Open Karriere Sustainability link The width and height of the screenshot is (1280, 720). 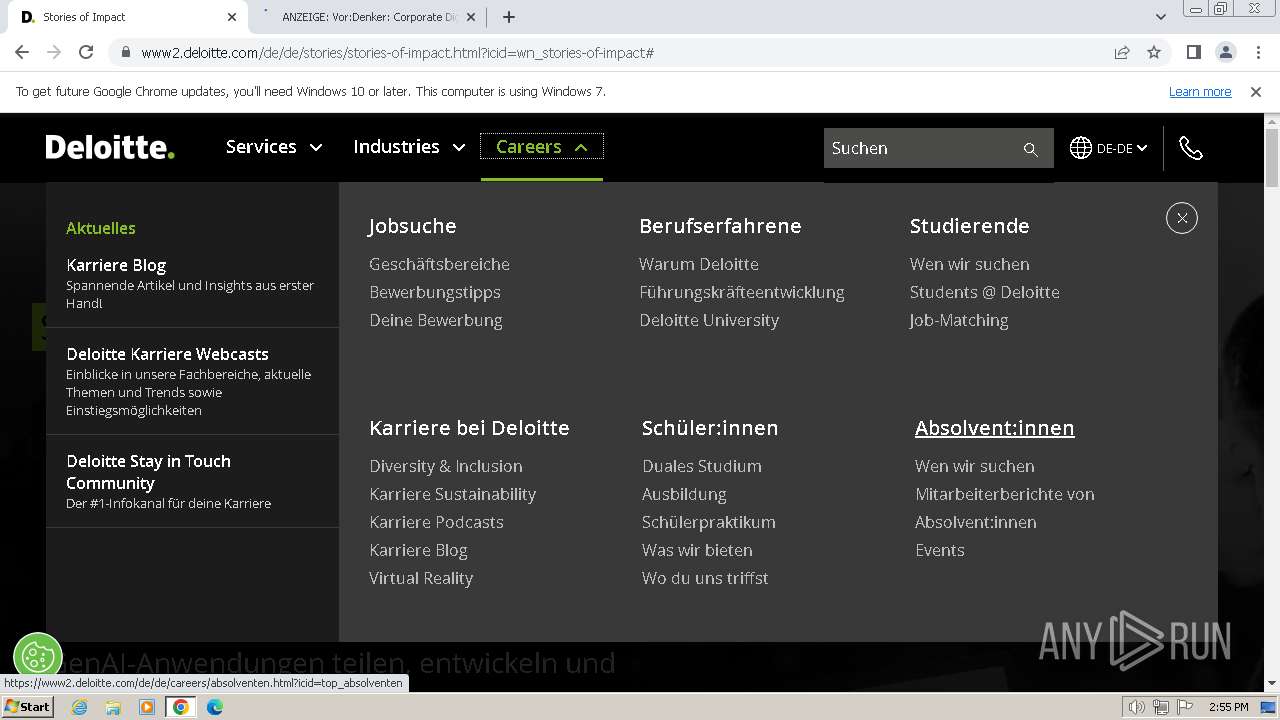[452, 494]
